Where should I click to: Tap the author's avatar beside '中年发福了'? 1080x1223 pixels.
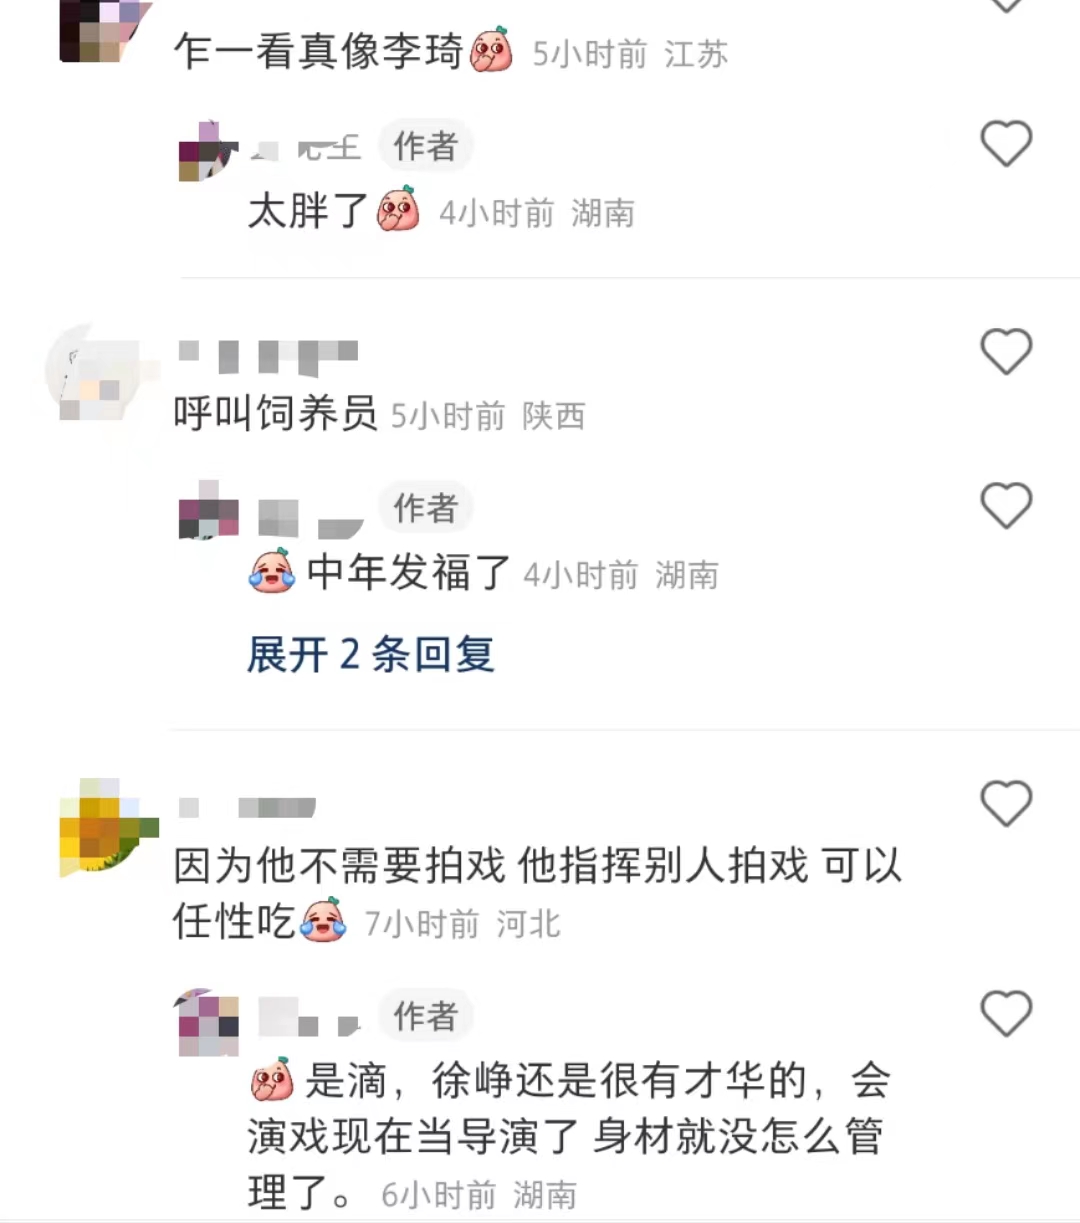tap(208, 511)
